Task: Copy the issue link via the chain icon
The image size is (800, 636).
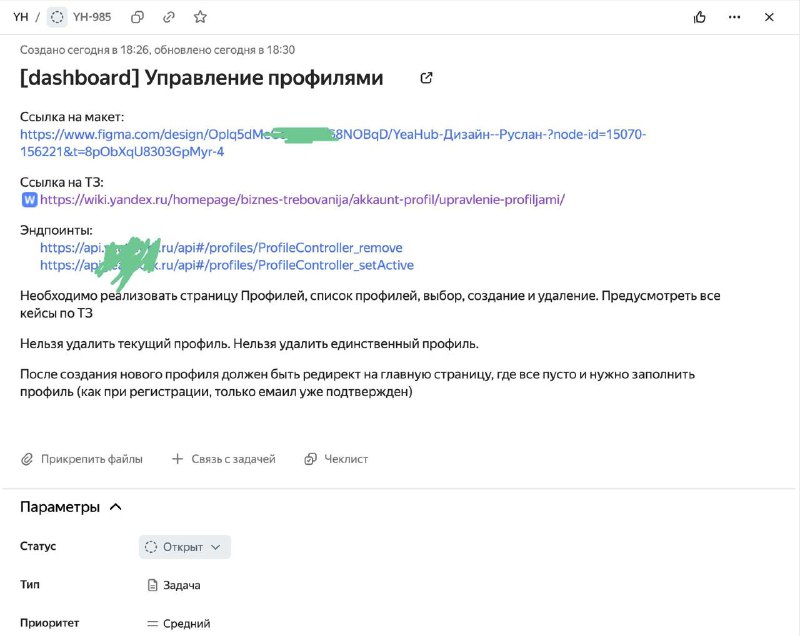Action: (x=169, y=17)
